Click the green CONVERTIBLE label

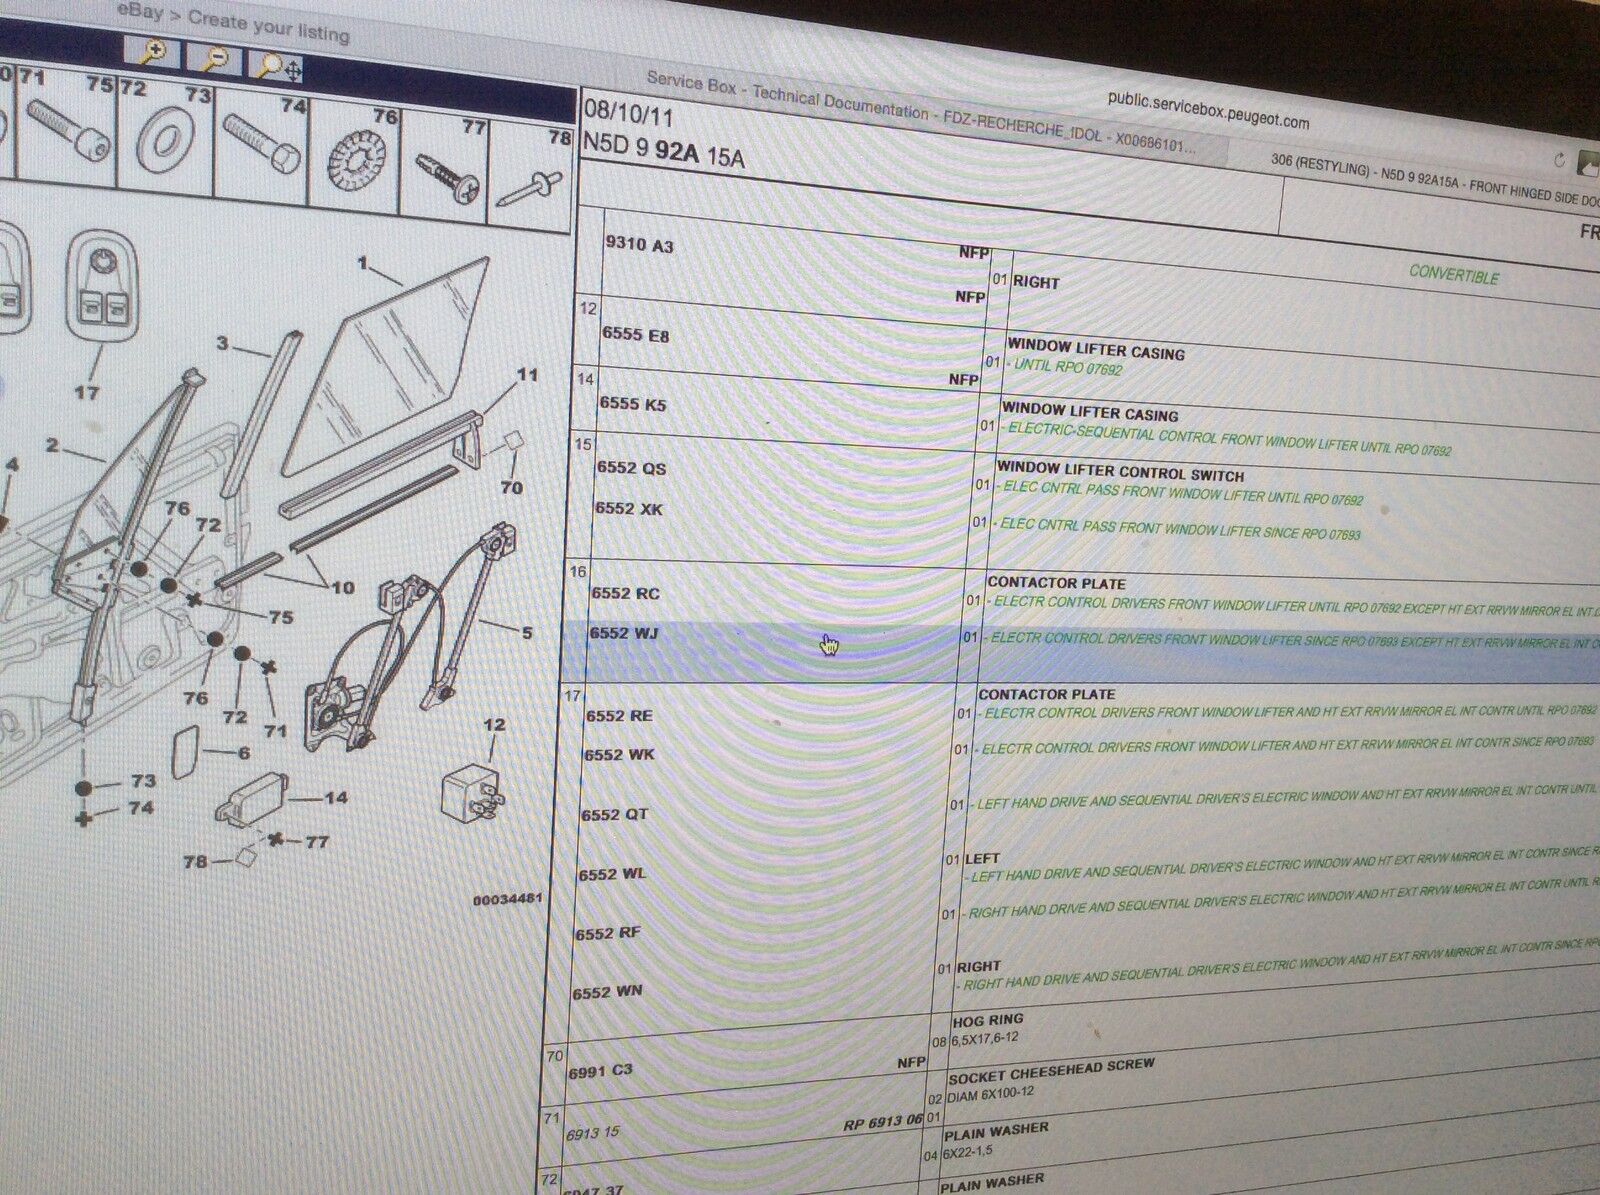(x=1453, y=274)
